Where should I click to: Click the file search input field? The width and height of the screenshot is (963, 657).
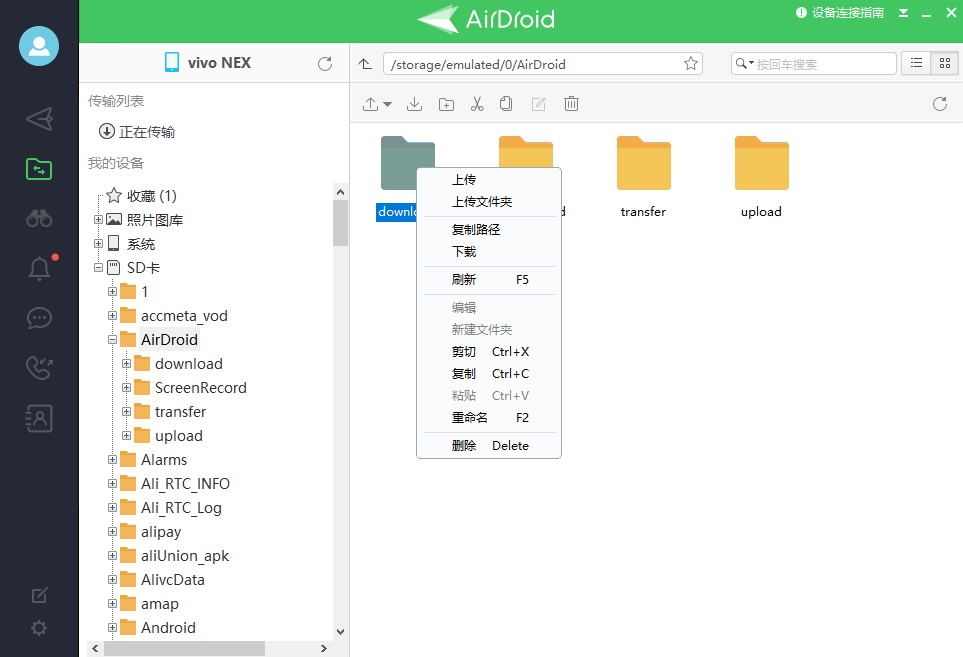pyautogui.click(x=824, y=64)
